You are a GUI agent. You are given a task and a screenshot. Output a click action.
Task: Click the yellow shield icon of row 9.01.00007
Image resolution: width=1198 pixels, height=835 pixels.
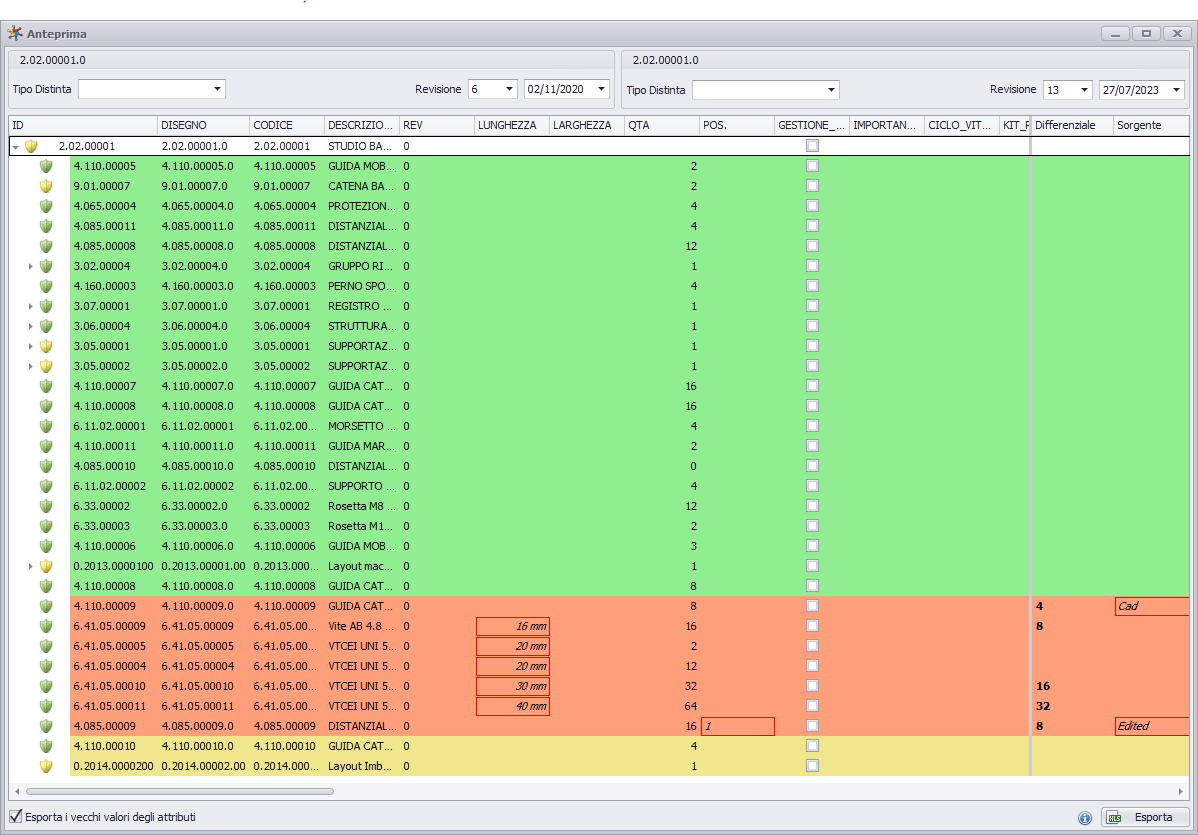[x=46, y=186]
